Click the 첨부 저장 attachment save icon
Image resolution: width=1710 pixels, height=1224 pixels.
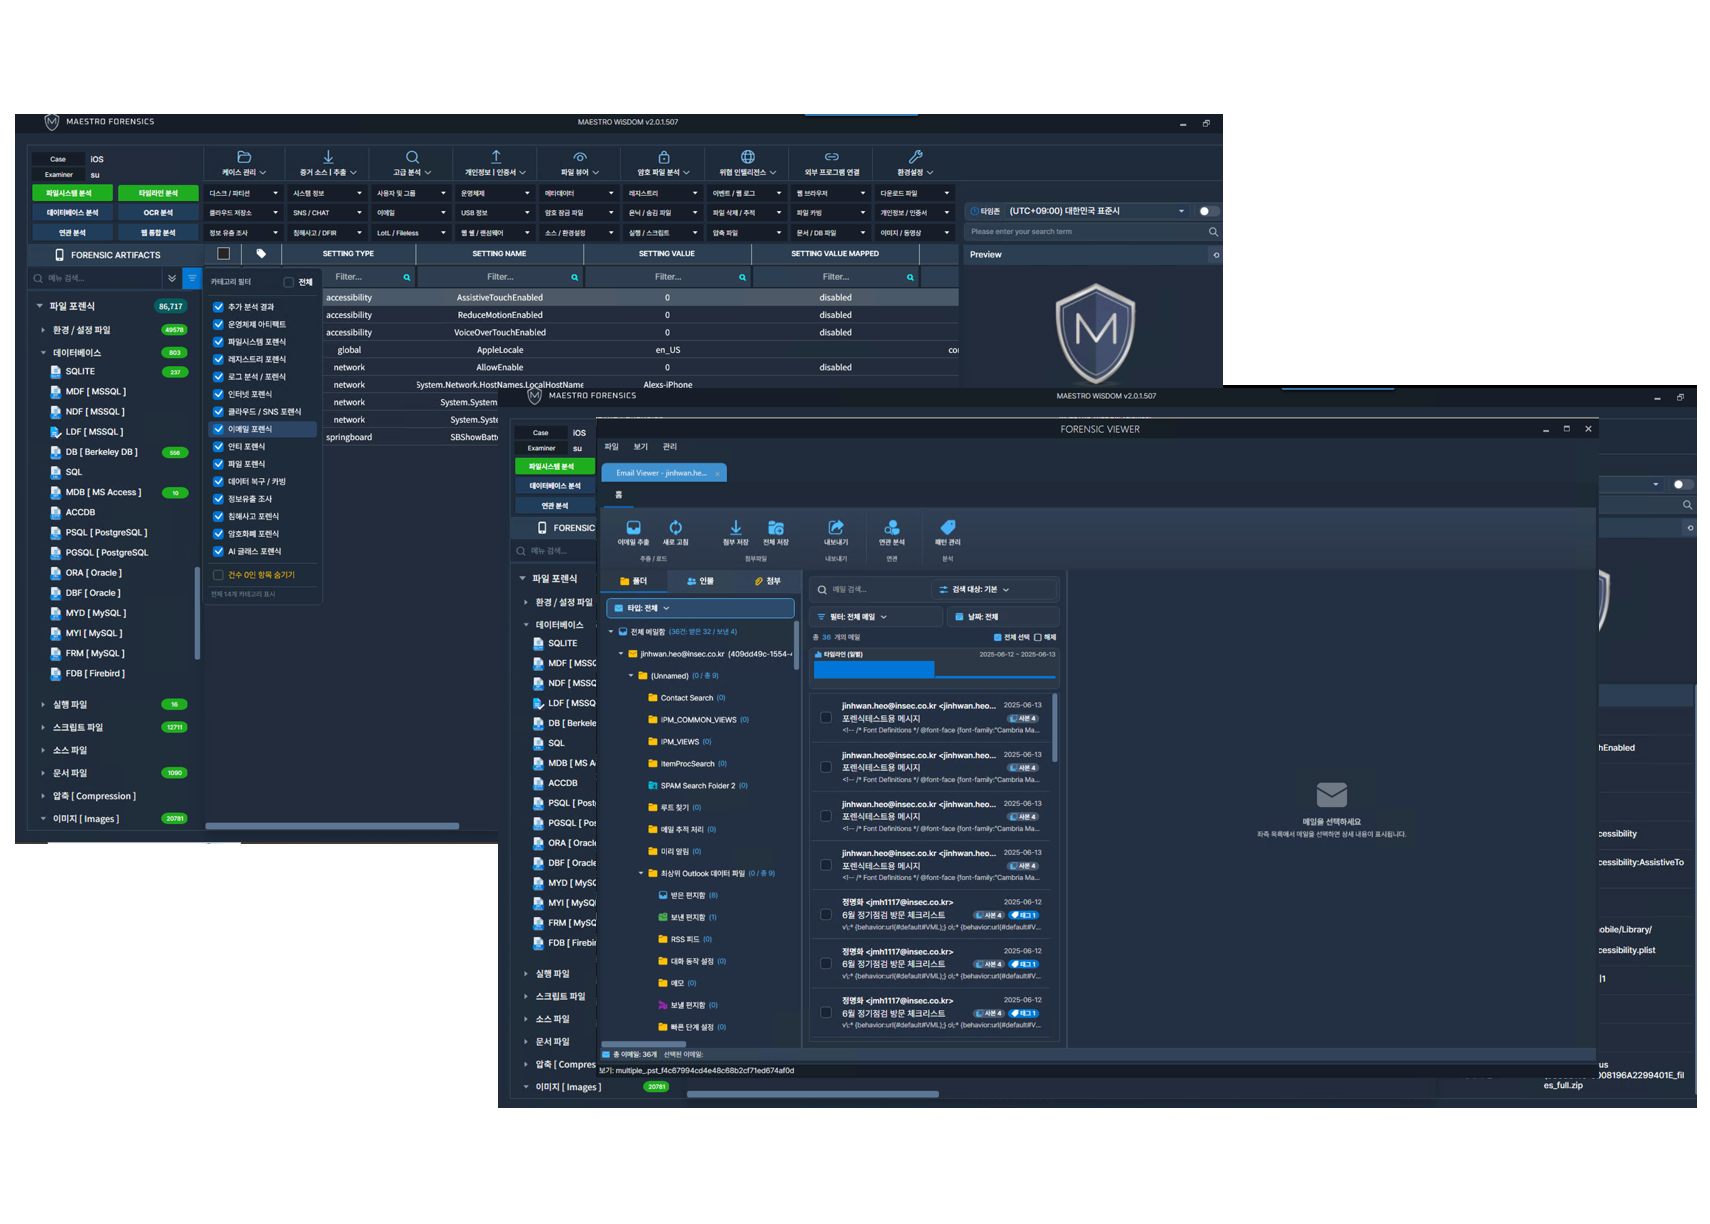(x=735, y=528)
